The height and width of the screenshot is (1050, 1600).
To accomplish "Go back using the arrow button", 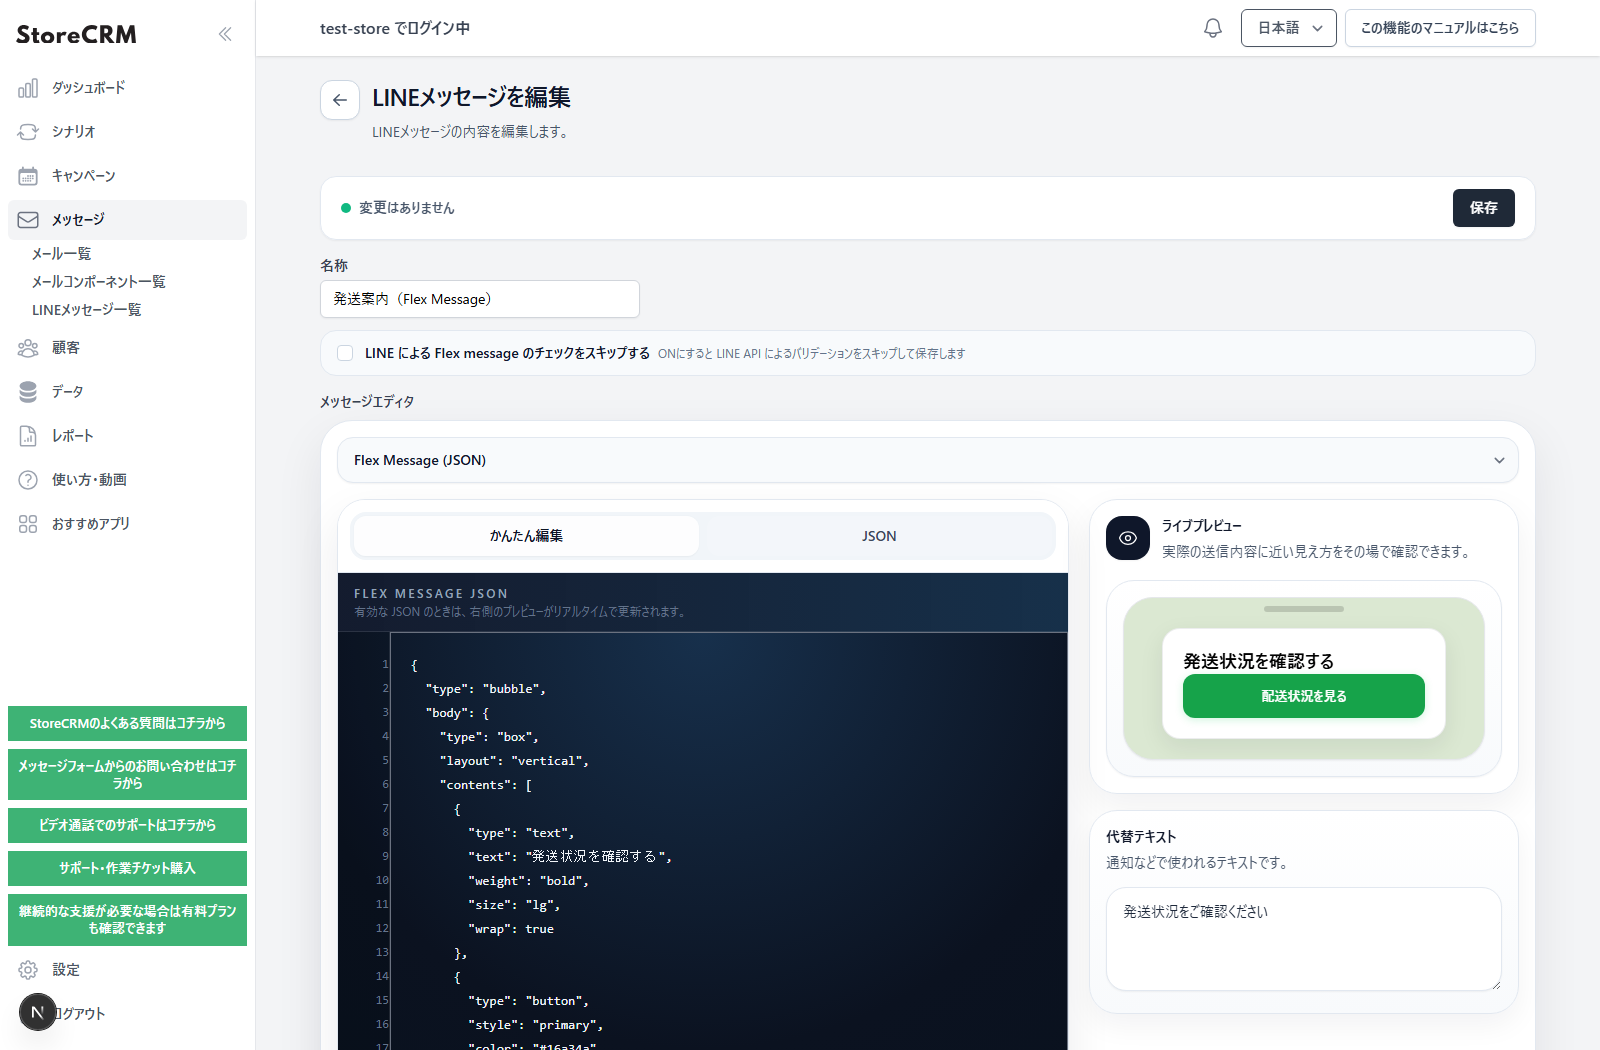I will tap(340, 100).
